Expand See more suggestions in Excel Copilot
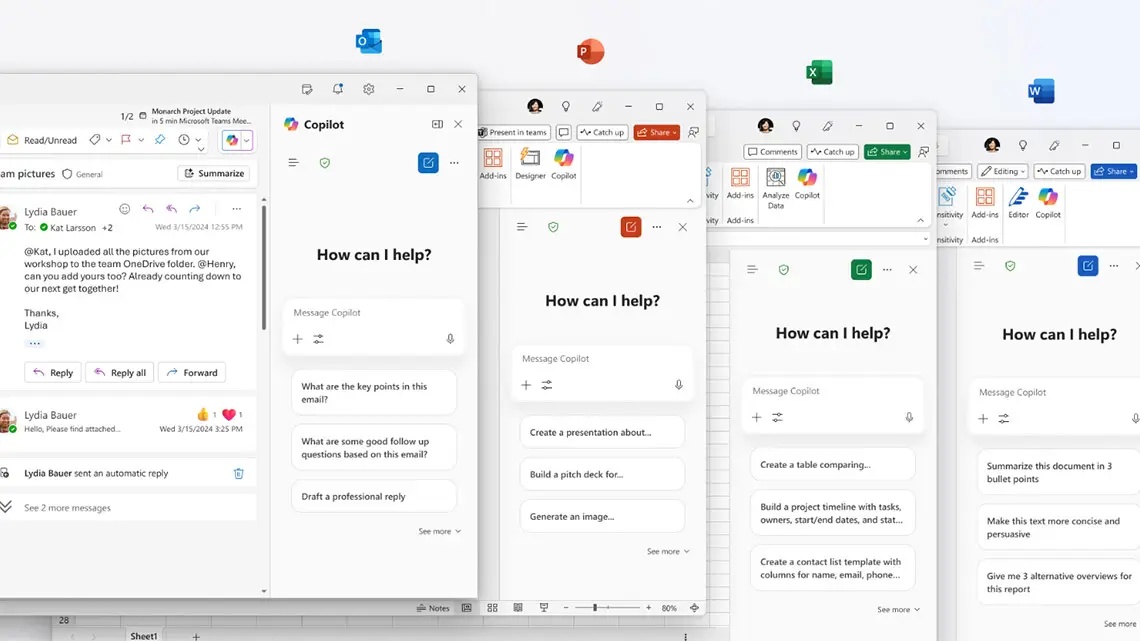The width and height of the screenshot is (1140, 641). coord(898,610)
